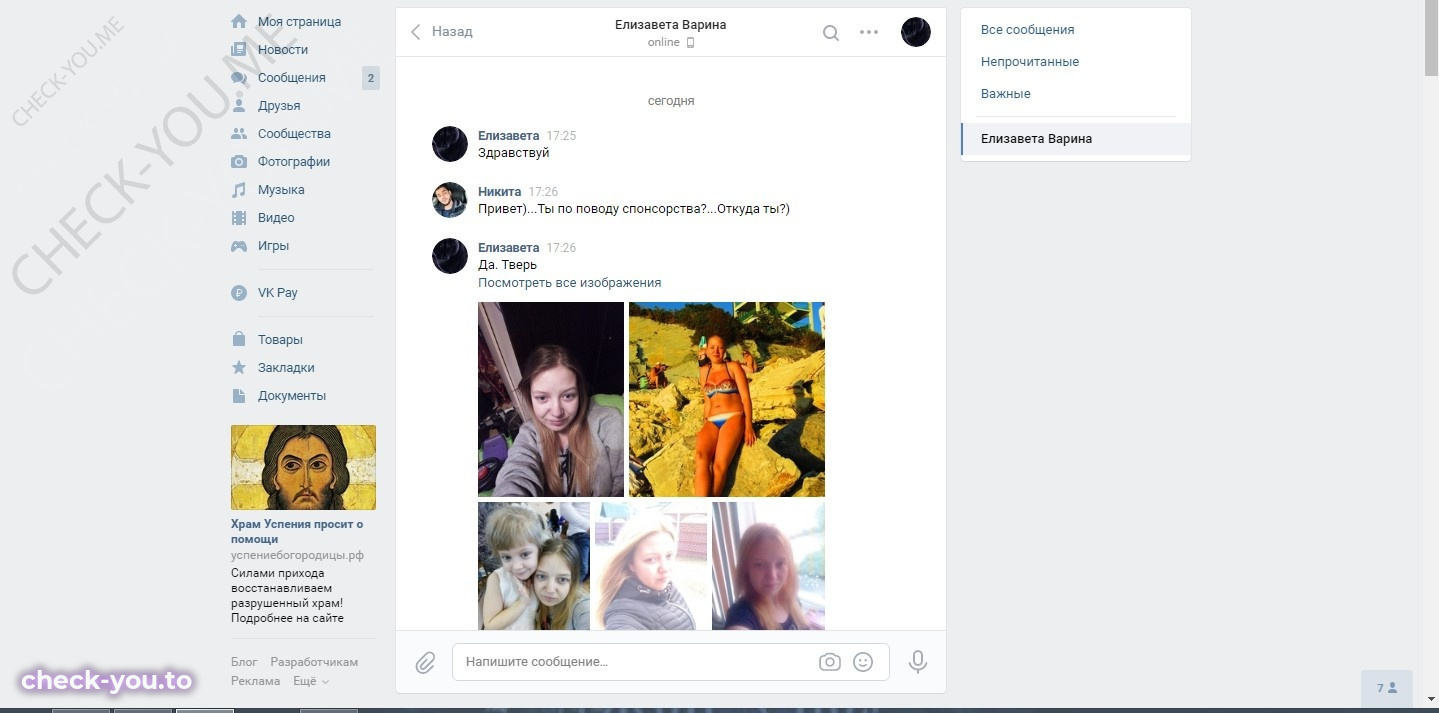Click the Закладки star icon
This screenshot has height=713, width=1439.
(x=239, y=367)
